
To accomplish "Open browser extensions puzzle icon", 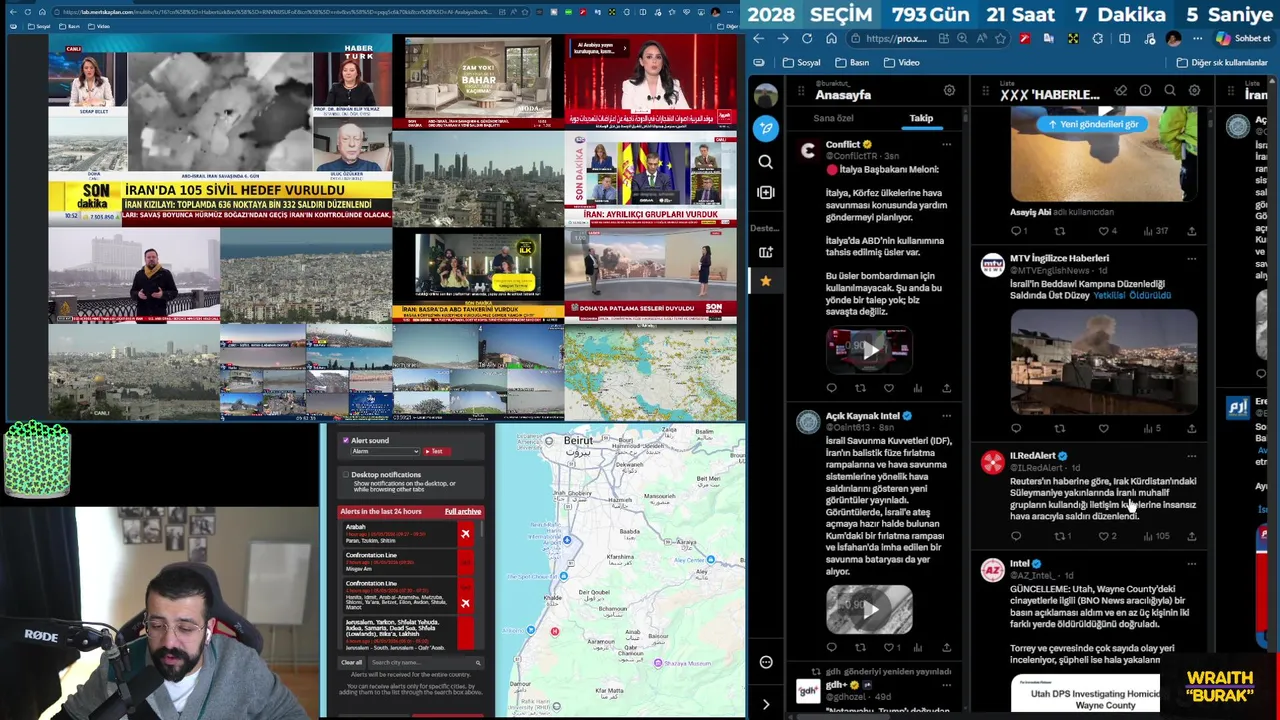I will click(x=1097, y=39).
